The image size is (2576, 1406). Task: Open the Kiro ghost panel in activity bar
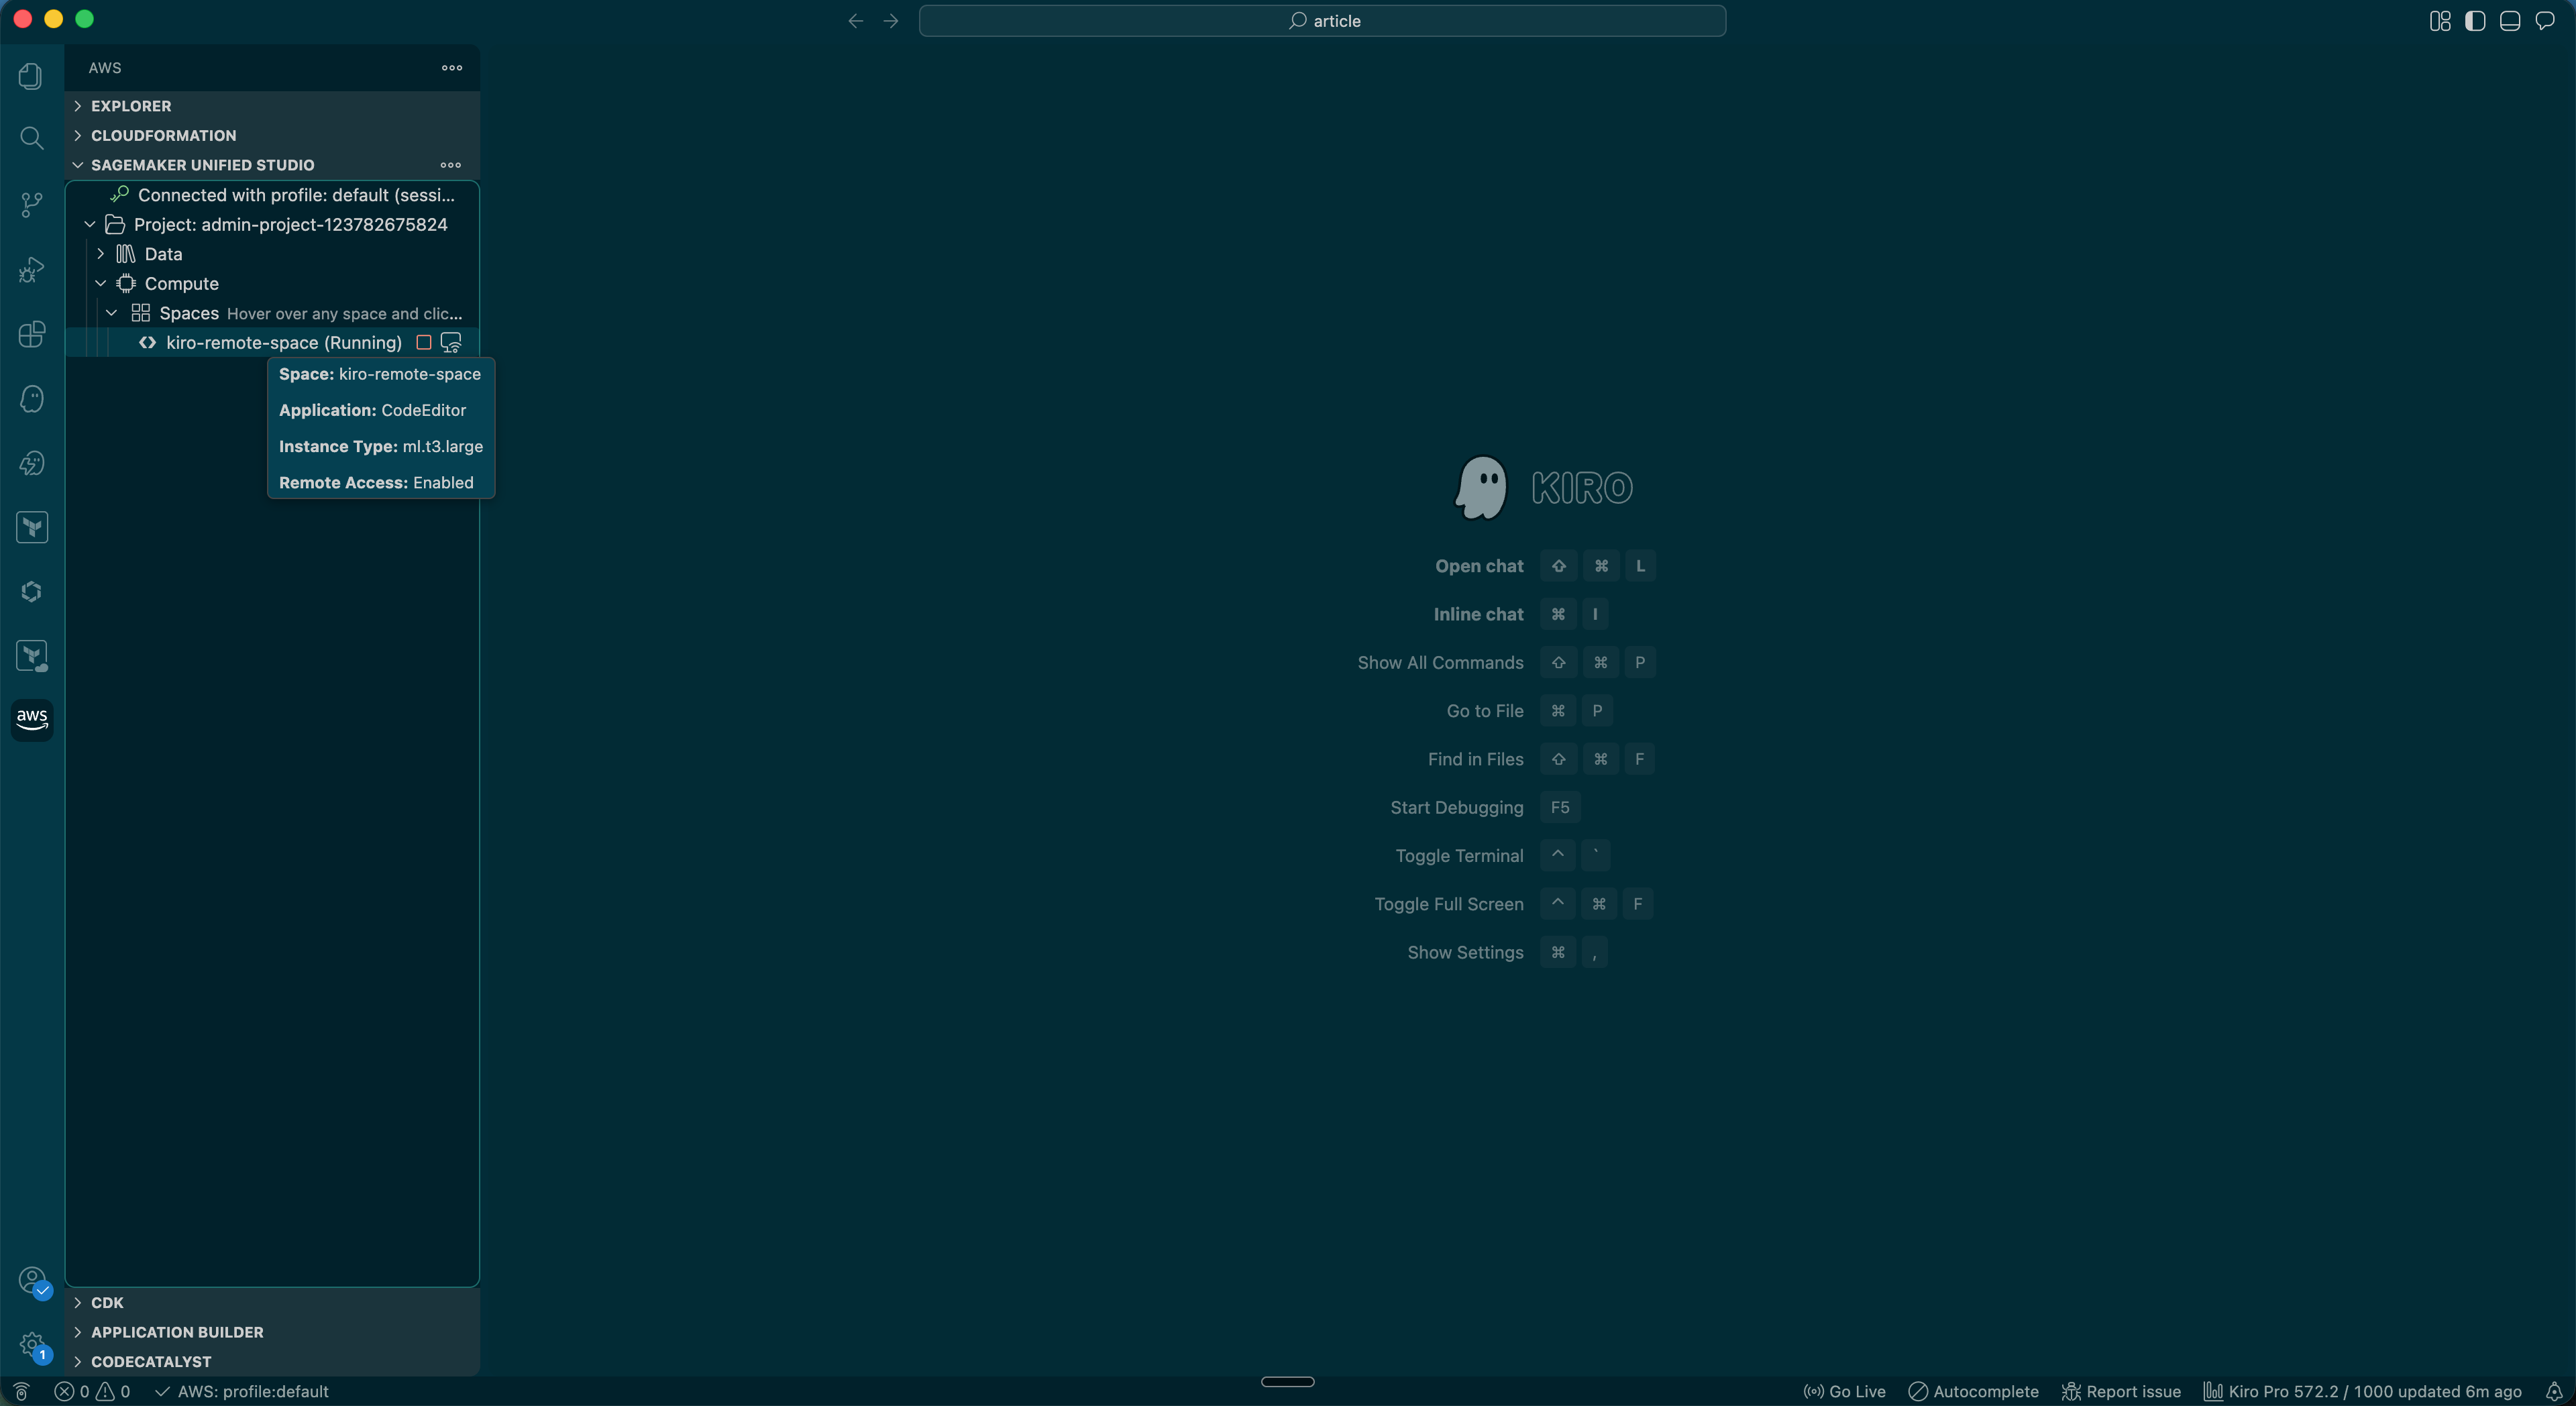pyautogui.click(x=31, y=399)
